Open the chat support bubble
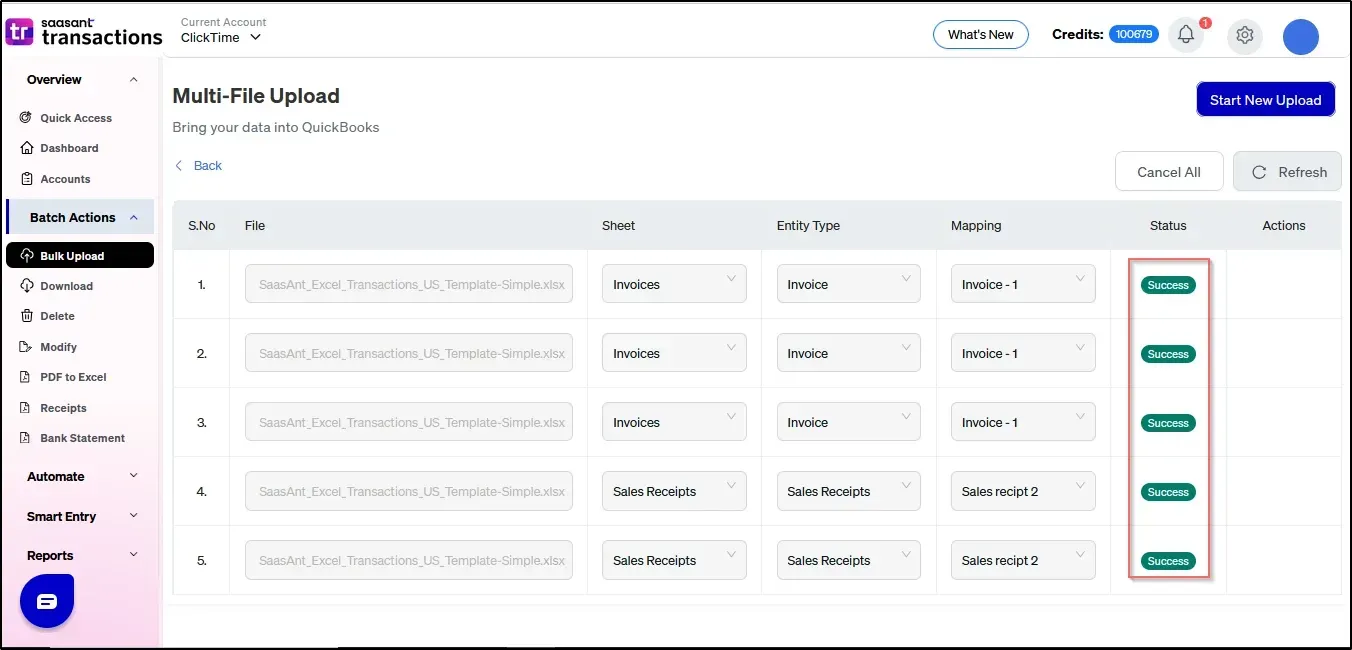This screenshot has width=1352, height=650. click(x=47, y=601)
